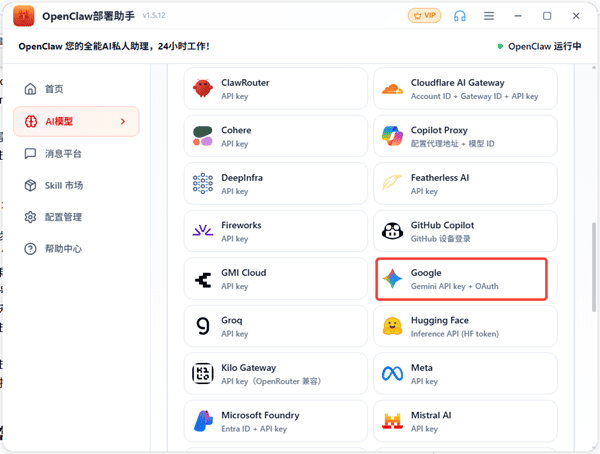
Task: Click the Kilo Gateway logo icon
Action: point(203,374)
